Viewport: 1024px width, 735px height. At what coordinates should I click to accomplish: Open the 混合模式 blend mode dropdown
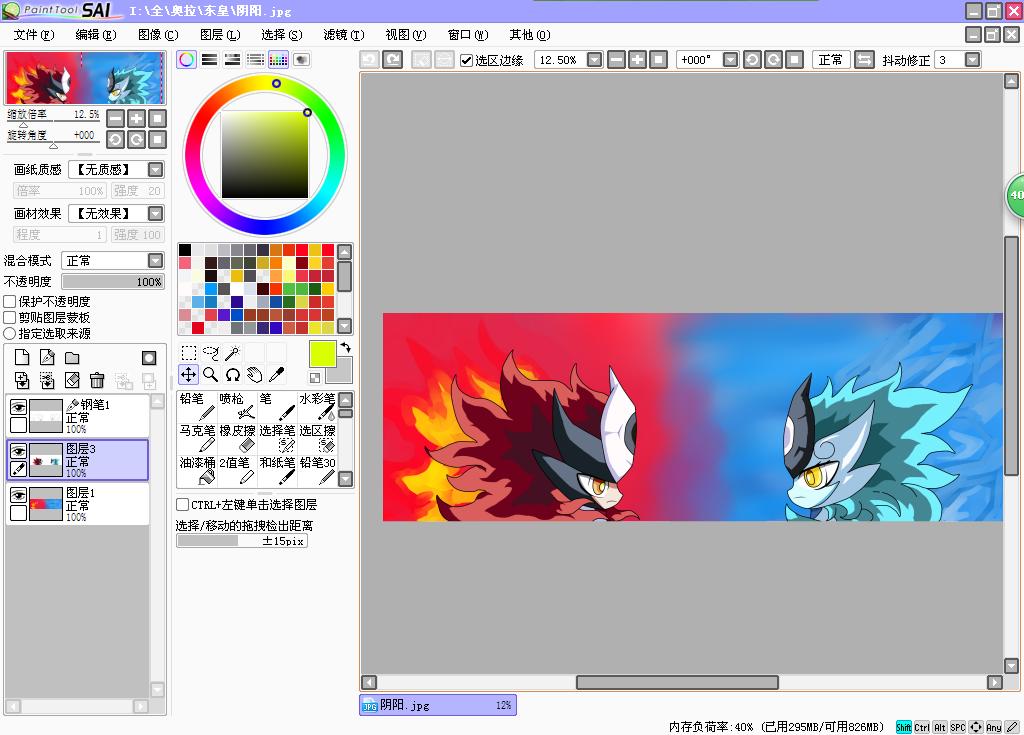[155, 261]
